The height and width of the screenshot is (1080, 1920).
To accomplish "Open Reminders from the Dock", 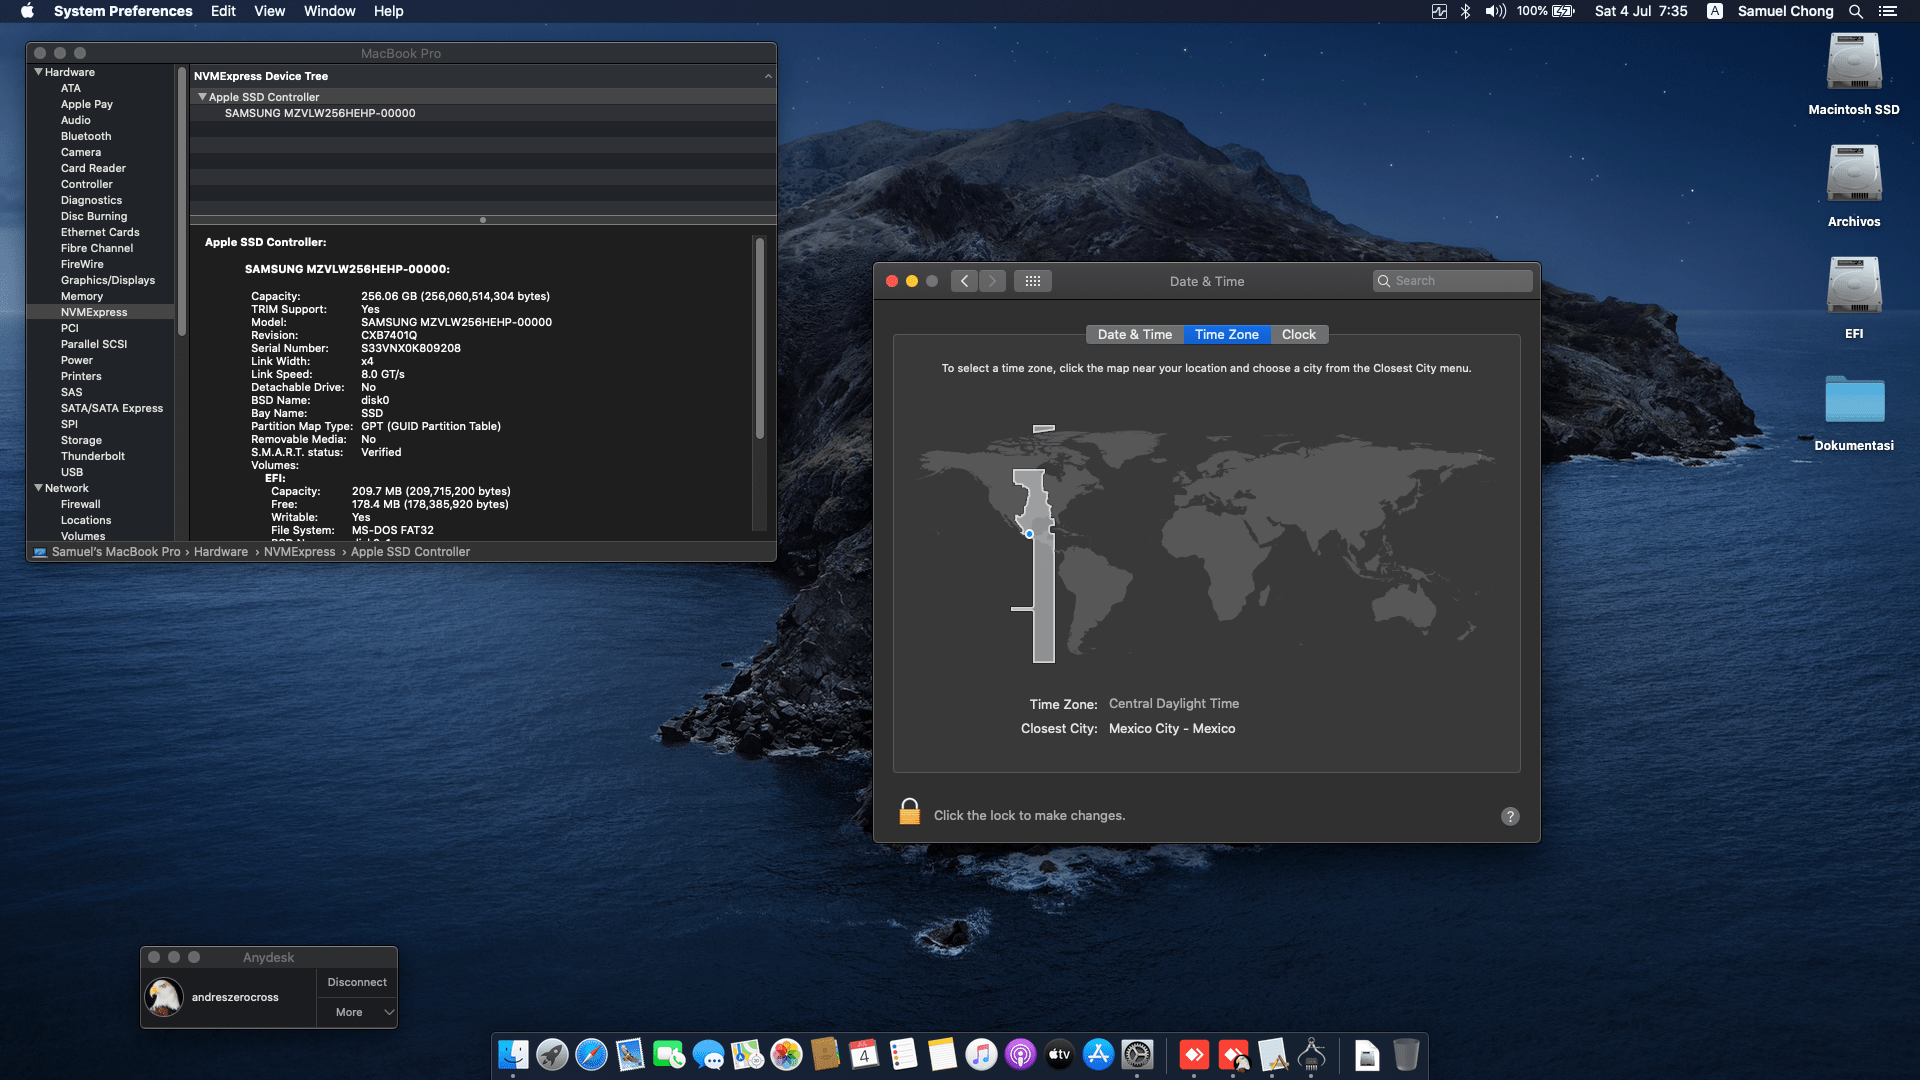I will 903,1054.
